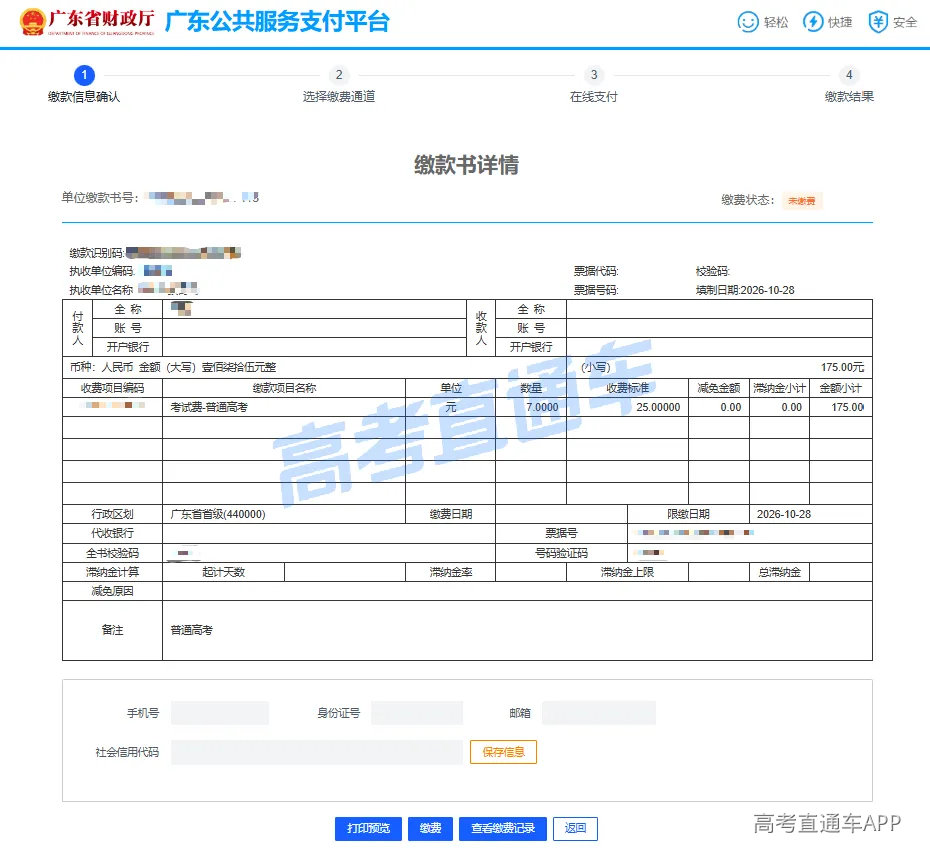Select step 3 circle 在线支付
The height and width of the screenshot is (863, 930).
[594, 75]
